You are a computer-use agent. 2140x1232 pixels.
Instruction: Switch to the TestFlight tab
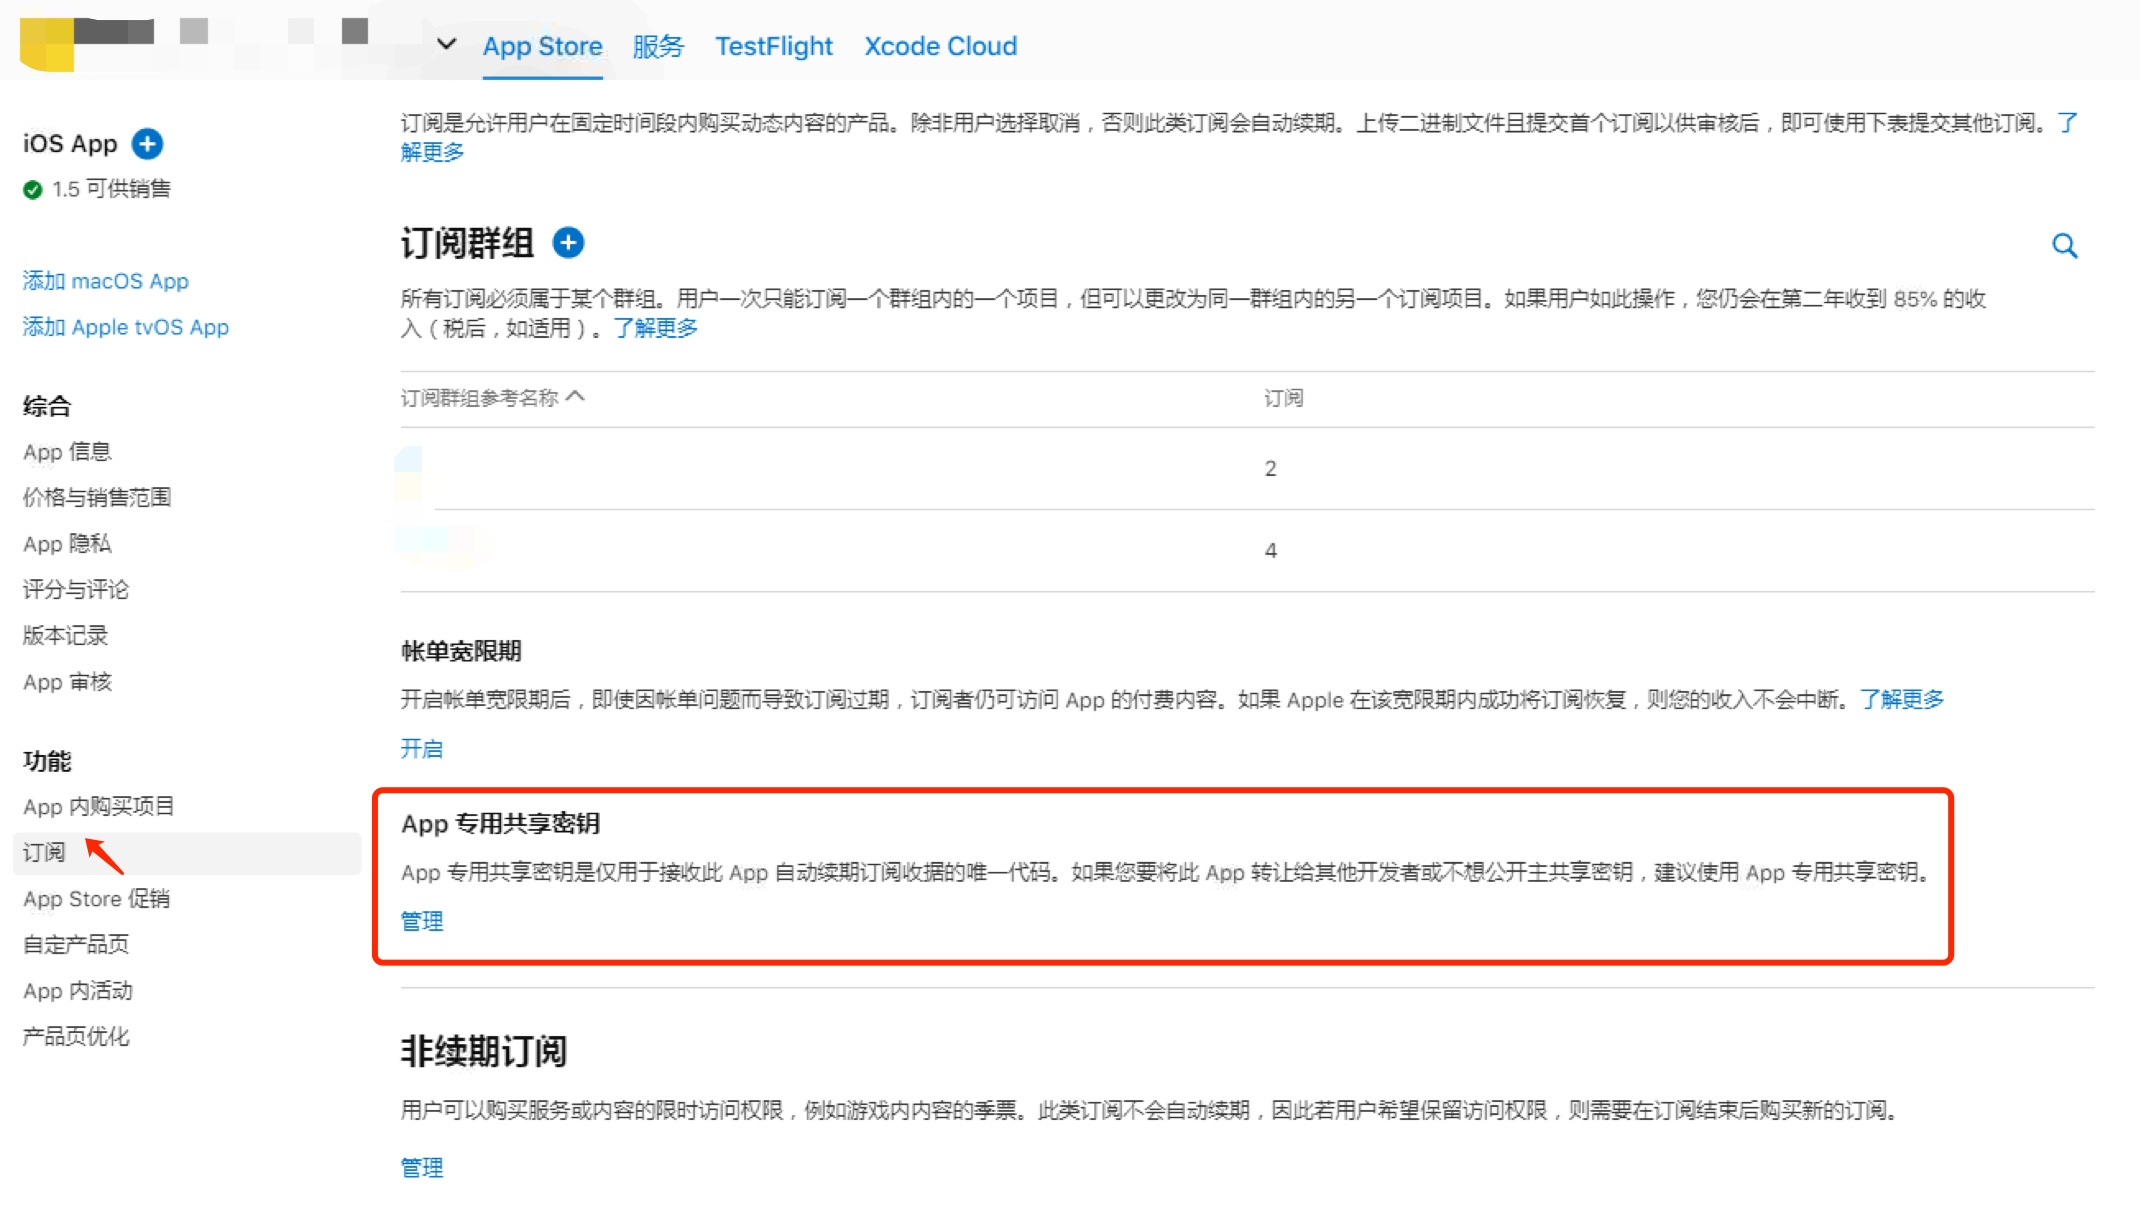coord(773,46)
